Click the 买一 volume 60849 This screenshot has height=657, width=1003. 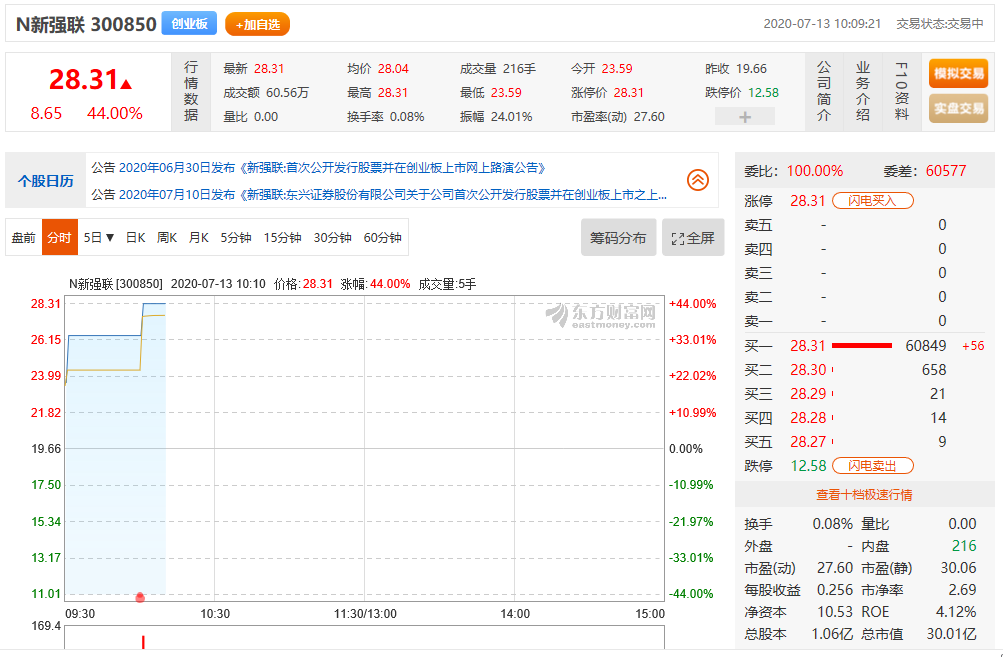click(x=926, y=346)
